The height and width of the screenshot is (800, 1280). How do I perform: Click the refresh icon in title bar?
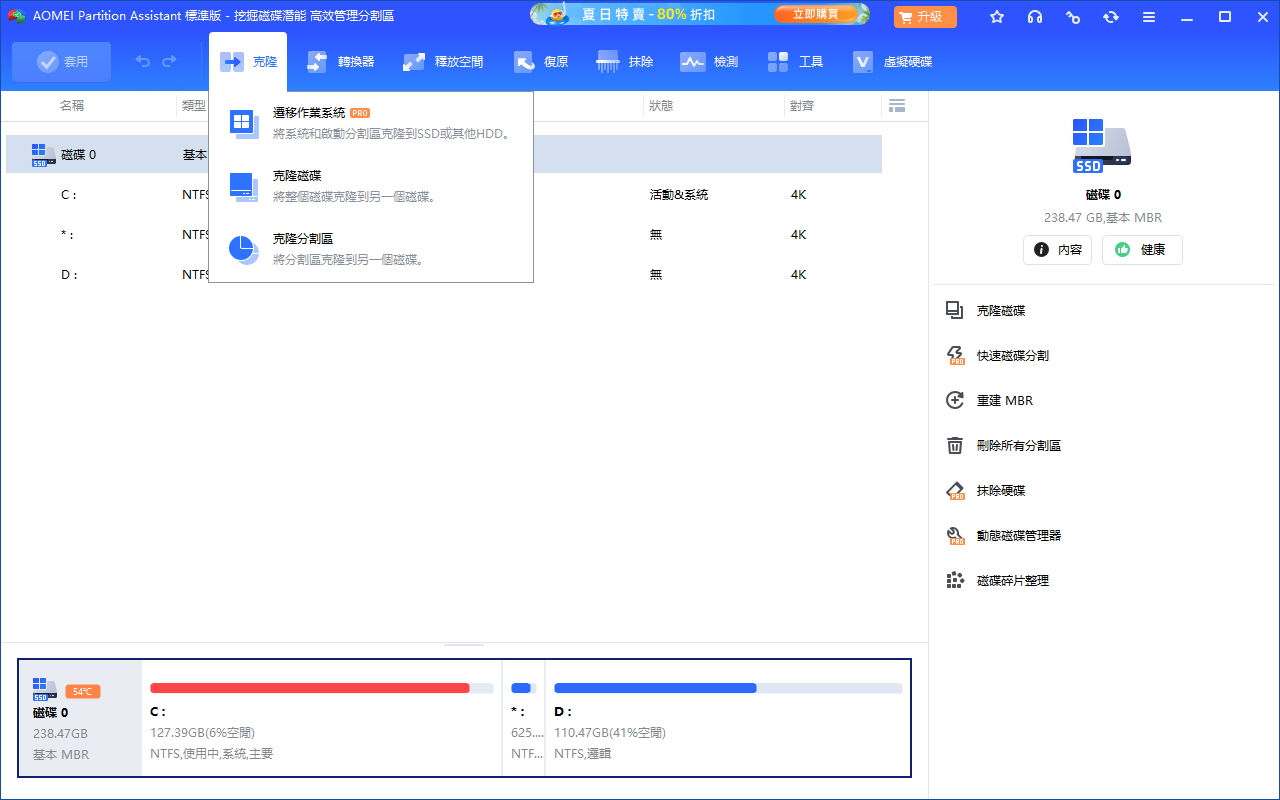tap(1111, 17)
